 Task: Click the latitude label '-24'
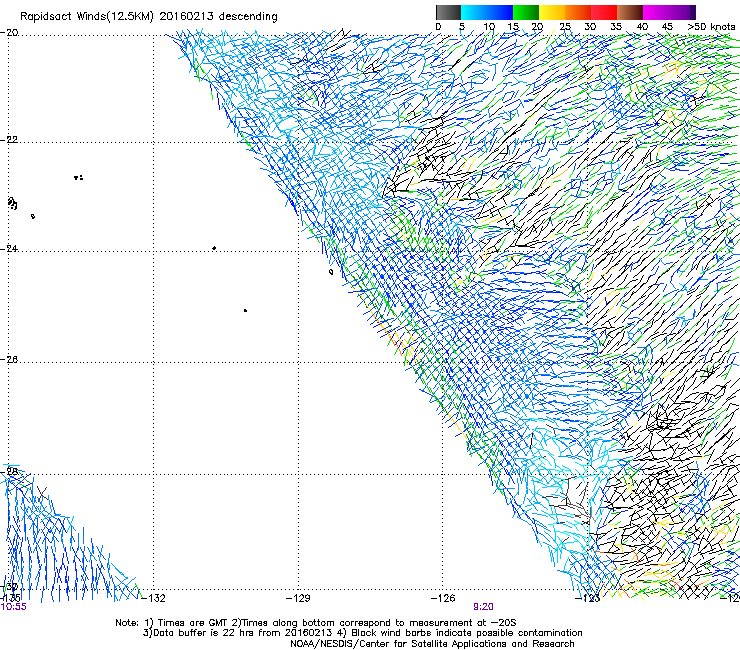tap(9, 249)
